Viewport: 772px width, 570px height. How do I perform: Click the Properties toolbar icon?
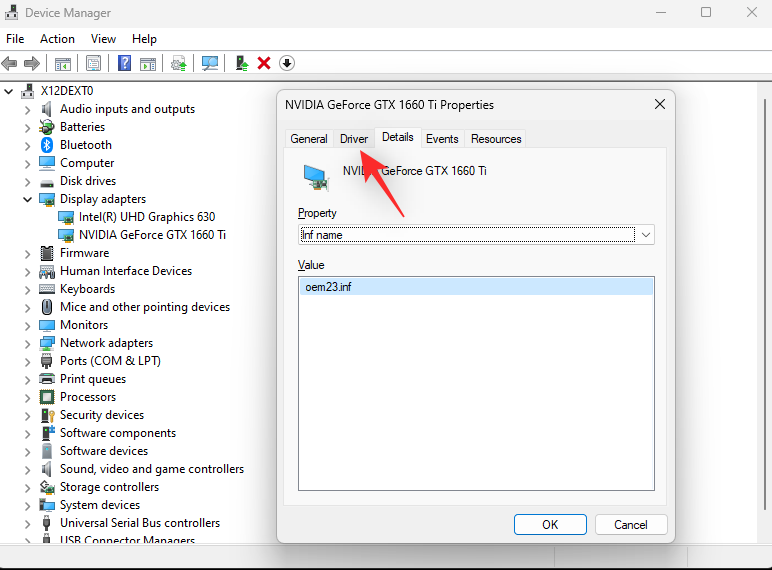point(93,63)
